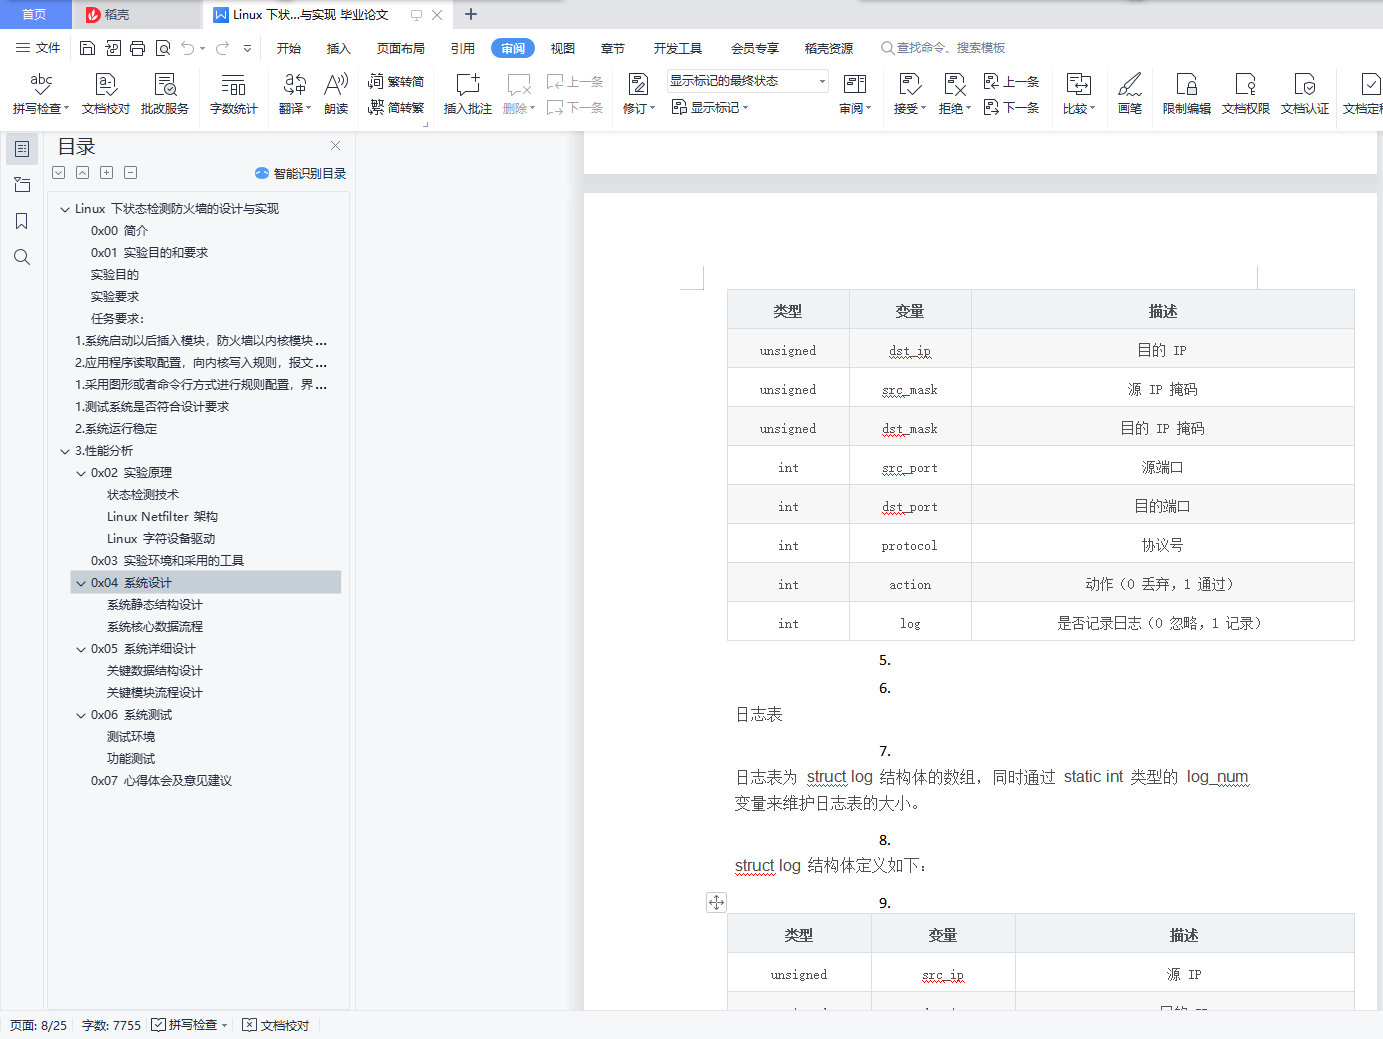The image size is (1383, 1039).
Task: Switch to the 页面布局 ribbon tab
Action: tap(401, 48)
